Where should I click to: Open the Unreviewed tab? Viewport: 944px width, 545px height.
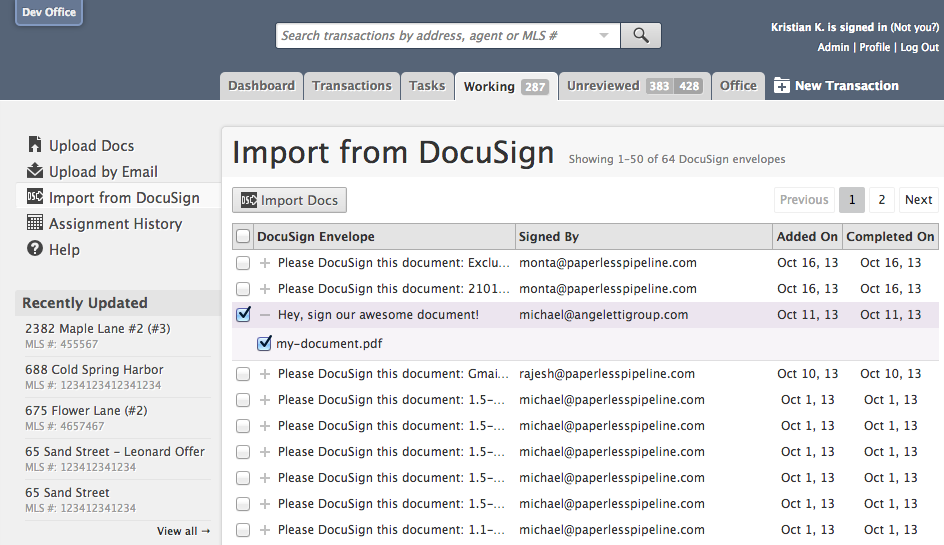tap(635, 86)
